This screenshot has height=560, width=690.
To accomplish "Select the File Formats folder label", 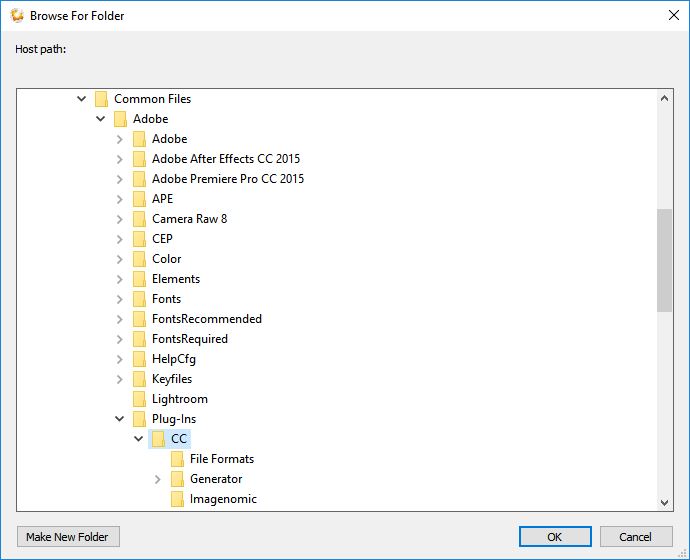I will (x=222, y=459).
